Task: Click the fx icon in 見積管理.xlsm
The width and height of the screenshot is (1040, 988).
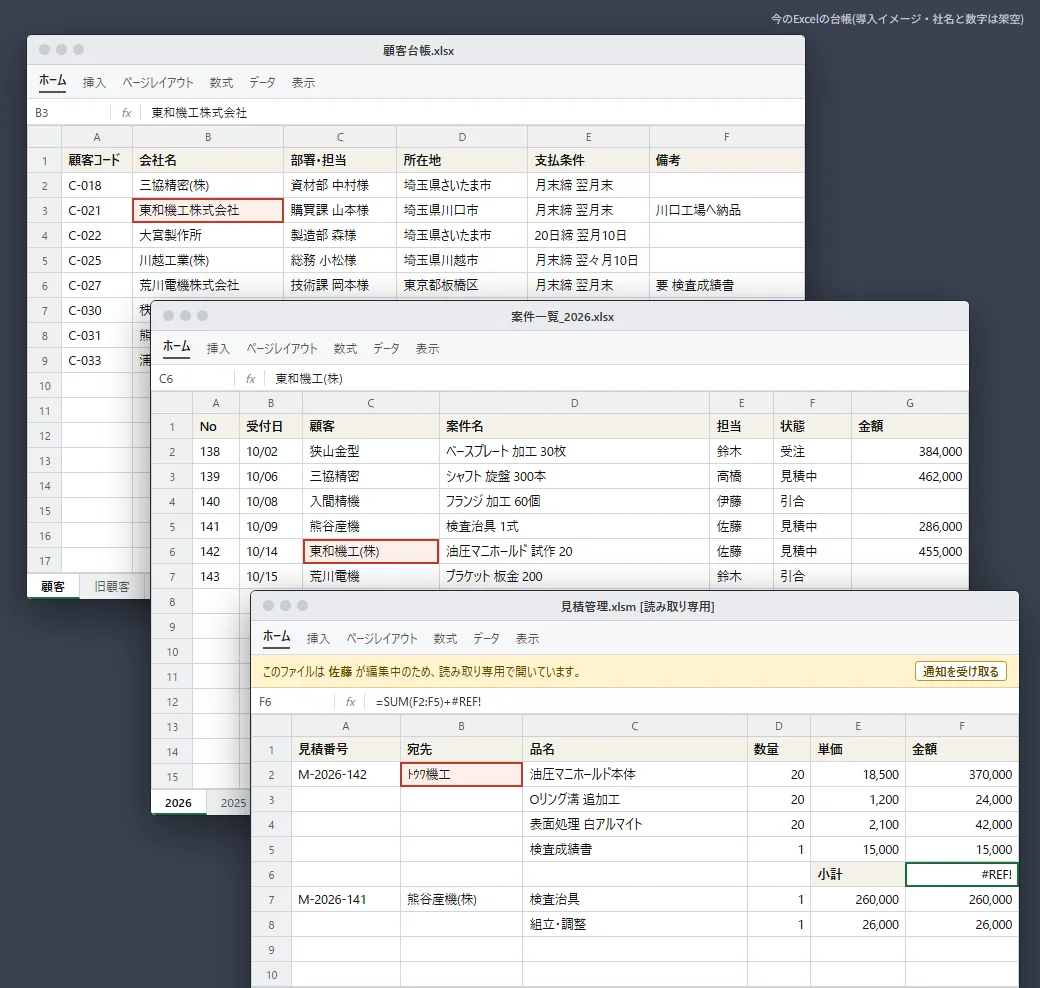Action: tap(350, 702)
